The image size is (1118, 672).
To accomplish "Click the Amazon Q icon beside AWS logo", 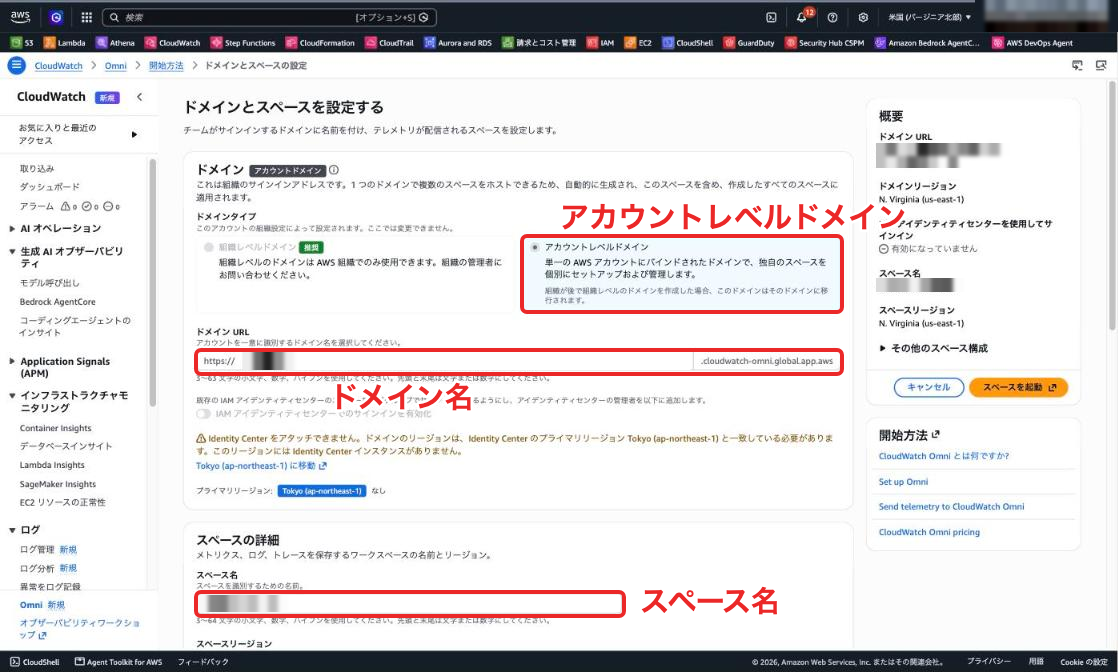I will click(56, 17).
